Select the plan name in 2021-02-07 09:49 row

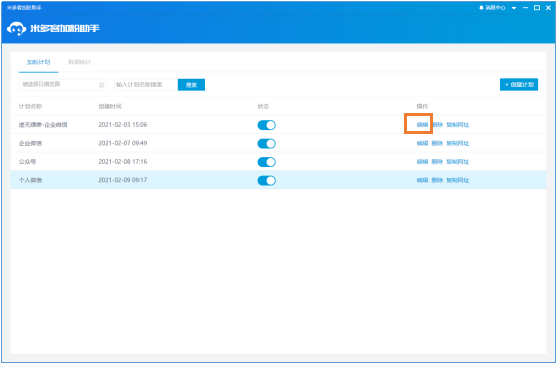coord(30,143)
